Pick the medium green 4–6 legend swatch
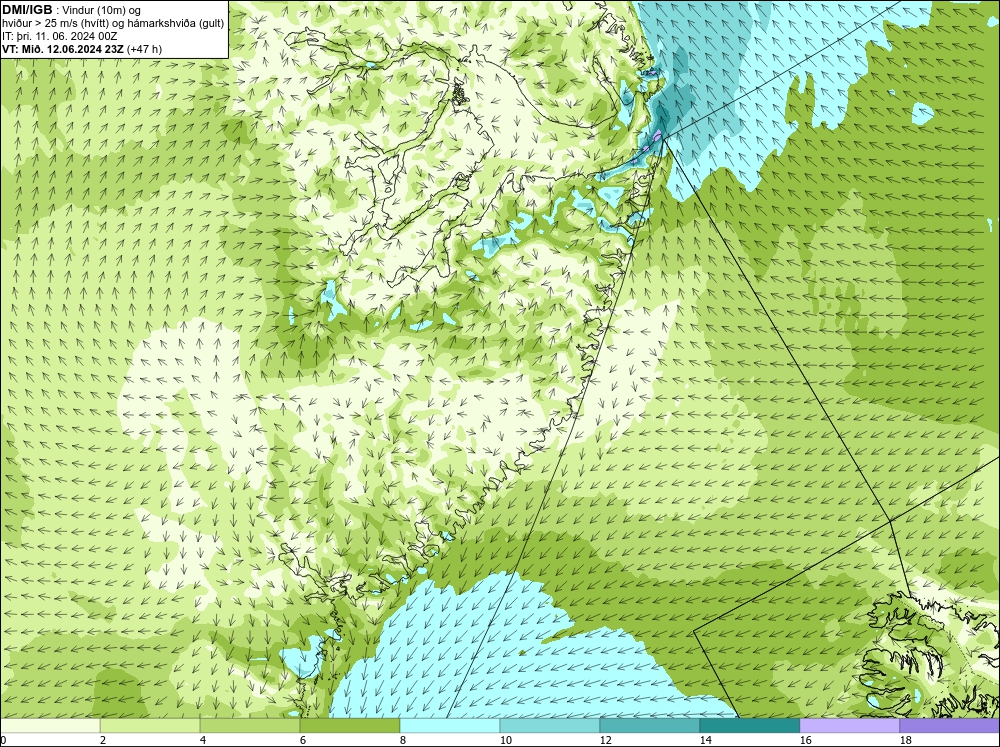The height and width of the screenshot is (747, 1000). point(250,725)
